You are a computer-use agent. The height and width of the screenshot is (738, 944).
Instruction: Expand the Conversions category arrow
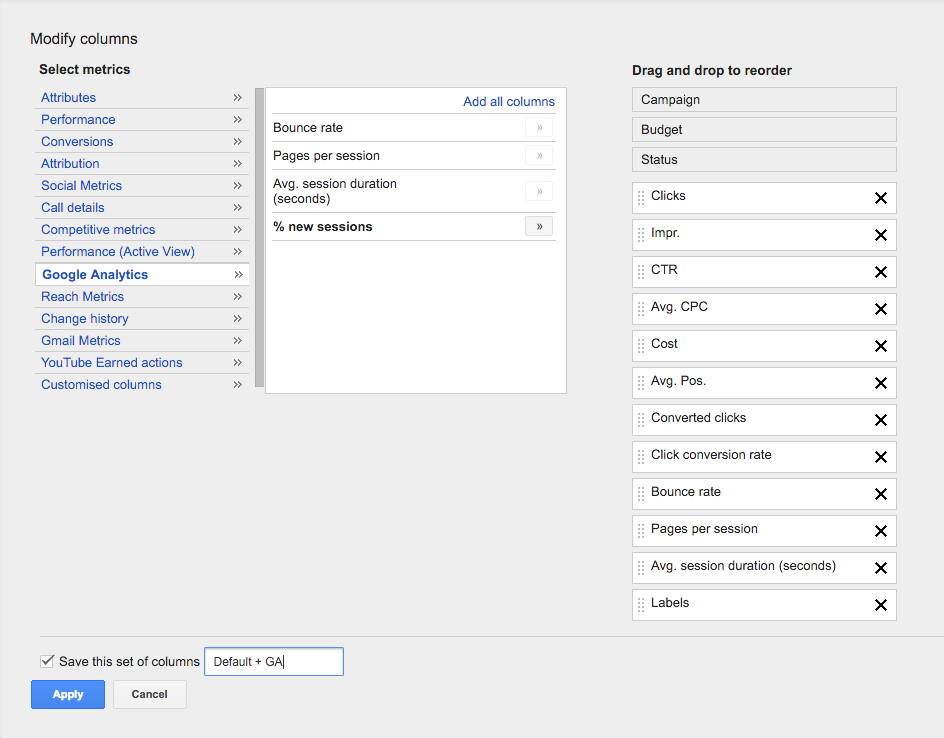238,142
